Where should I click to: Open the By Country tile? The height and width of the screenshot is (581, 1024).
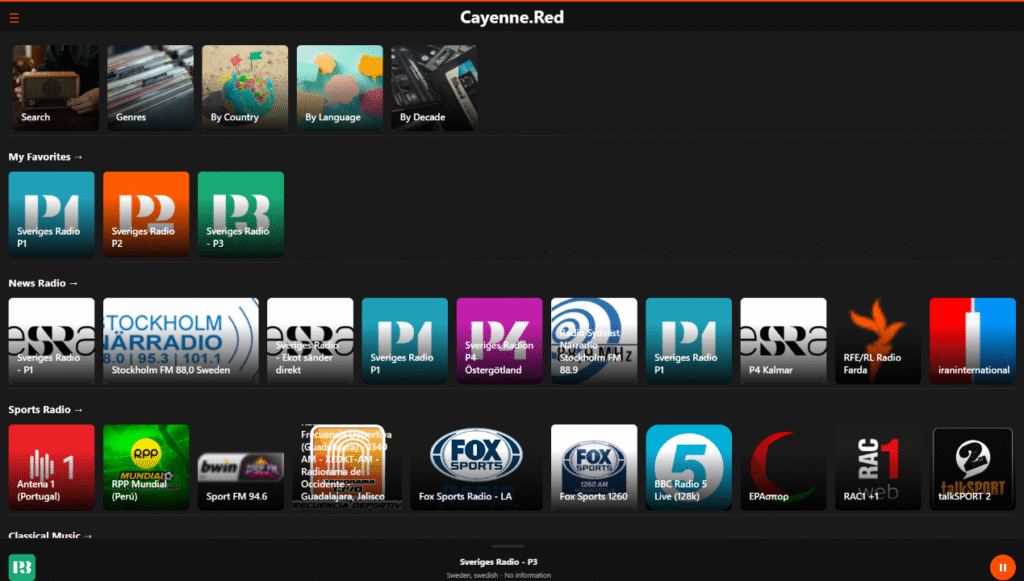pos(245,88)
